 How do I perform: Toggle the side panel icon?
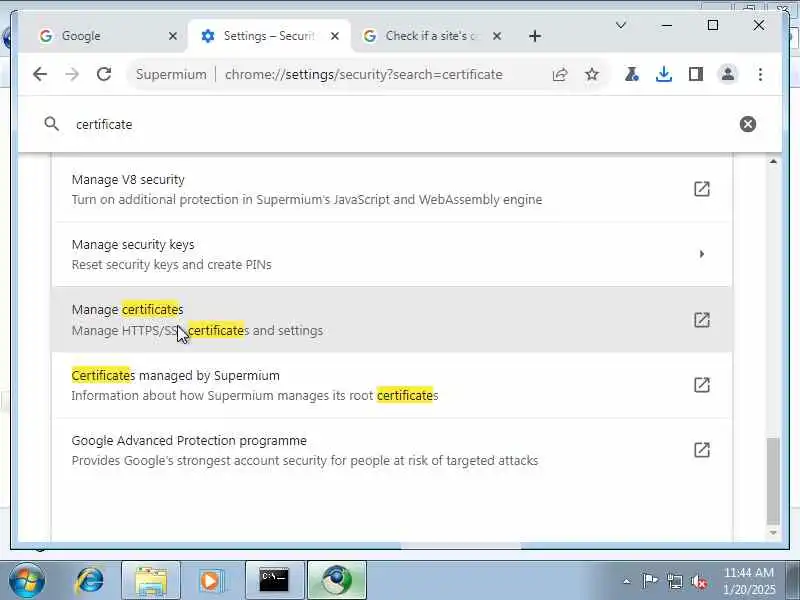click(696, 74)
